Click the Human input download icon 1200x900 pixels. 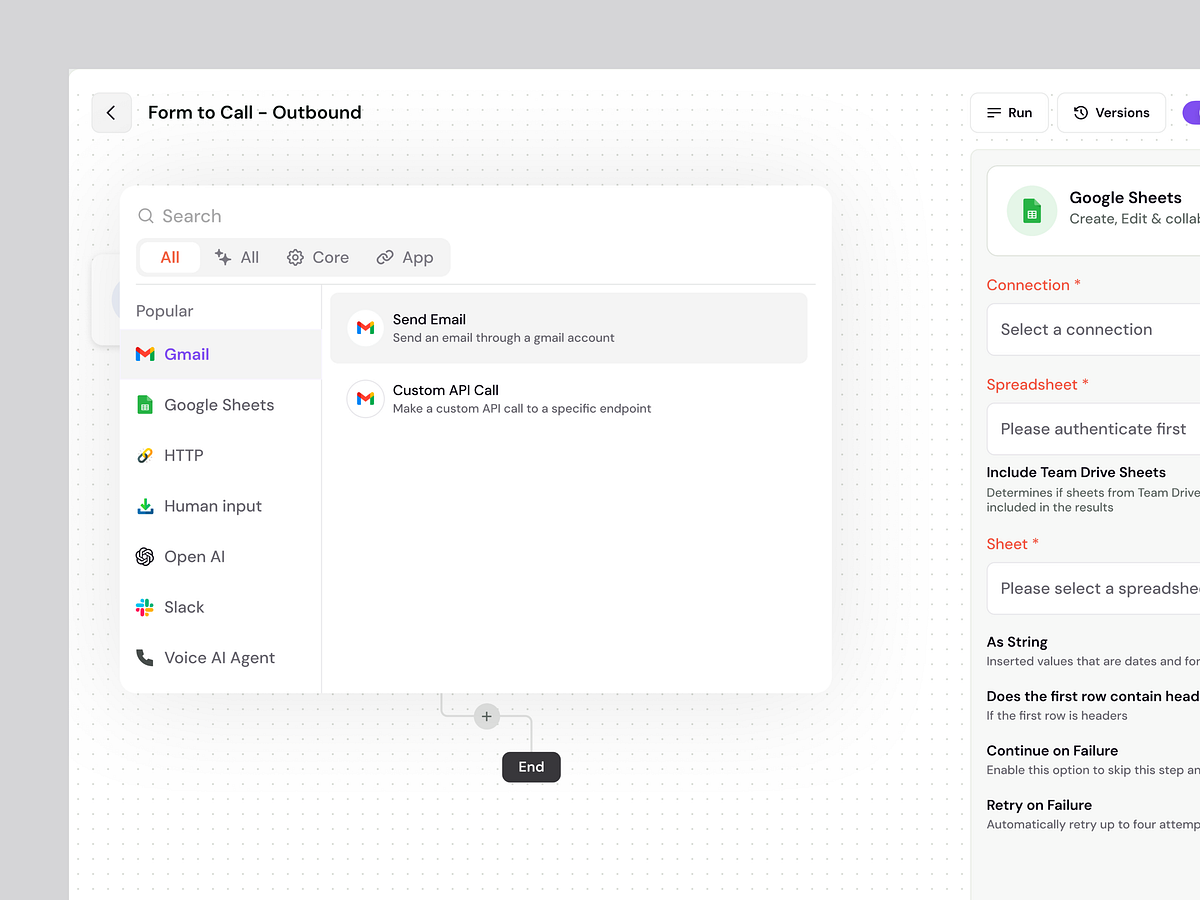pos(145,506)
